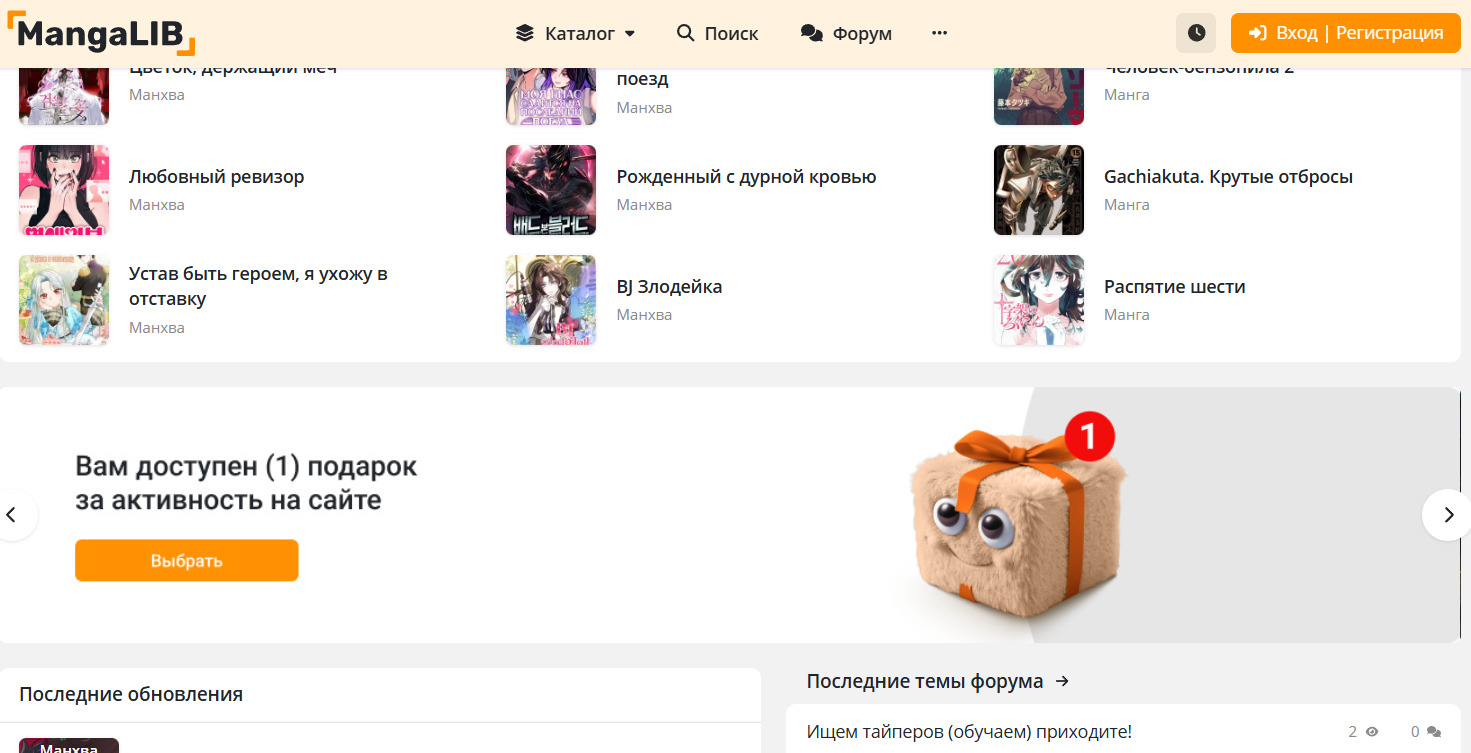
Task: Select Gachiakuta. Крутые отбросы title
Action: tap(1228, 177)
